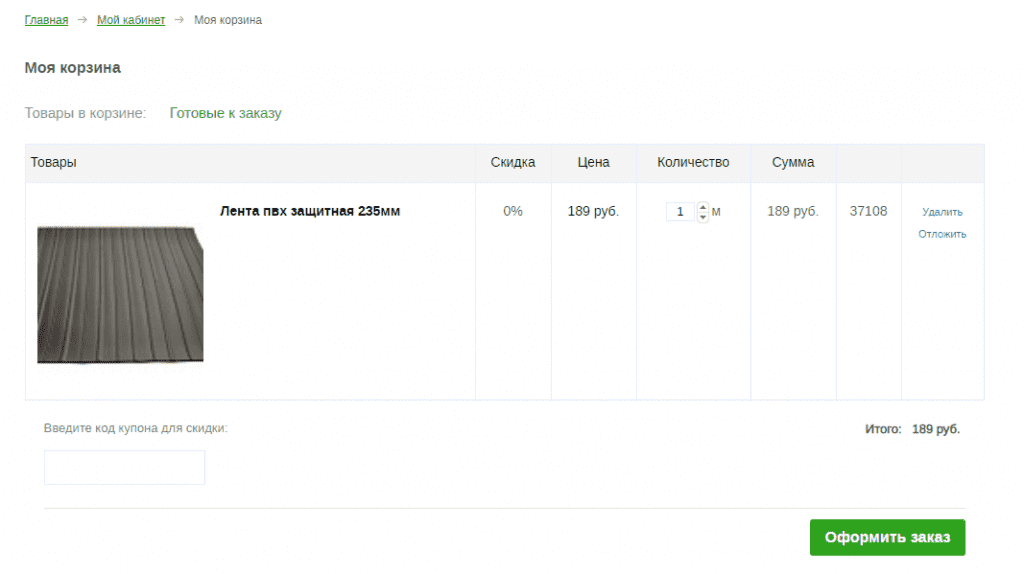Click the Цена column header
The image size is (1024, 574).
(594, 162)
